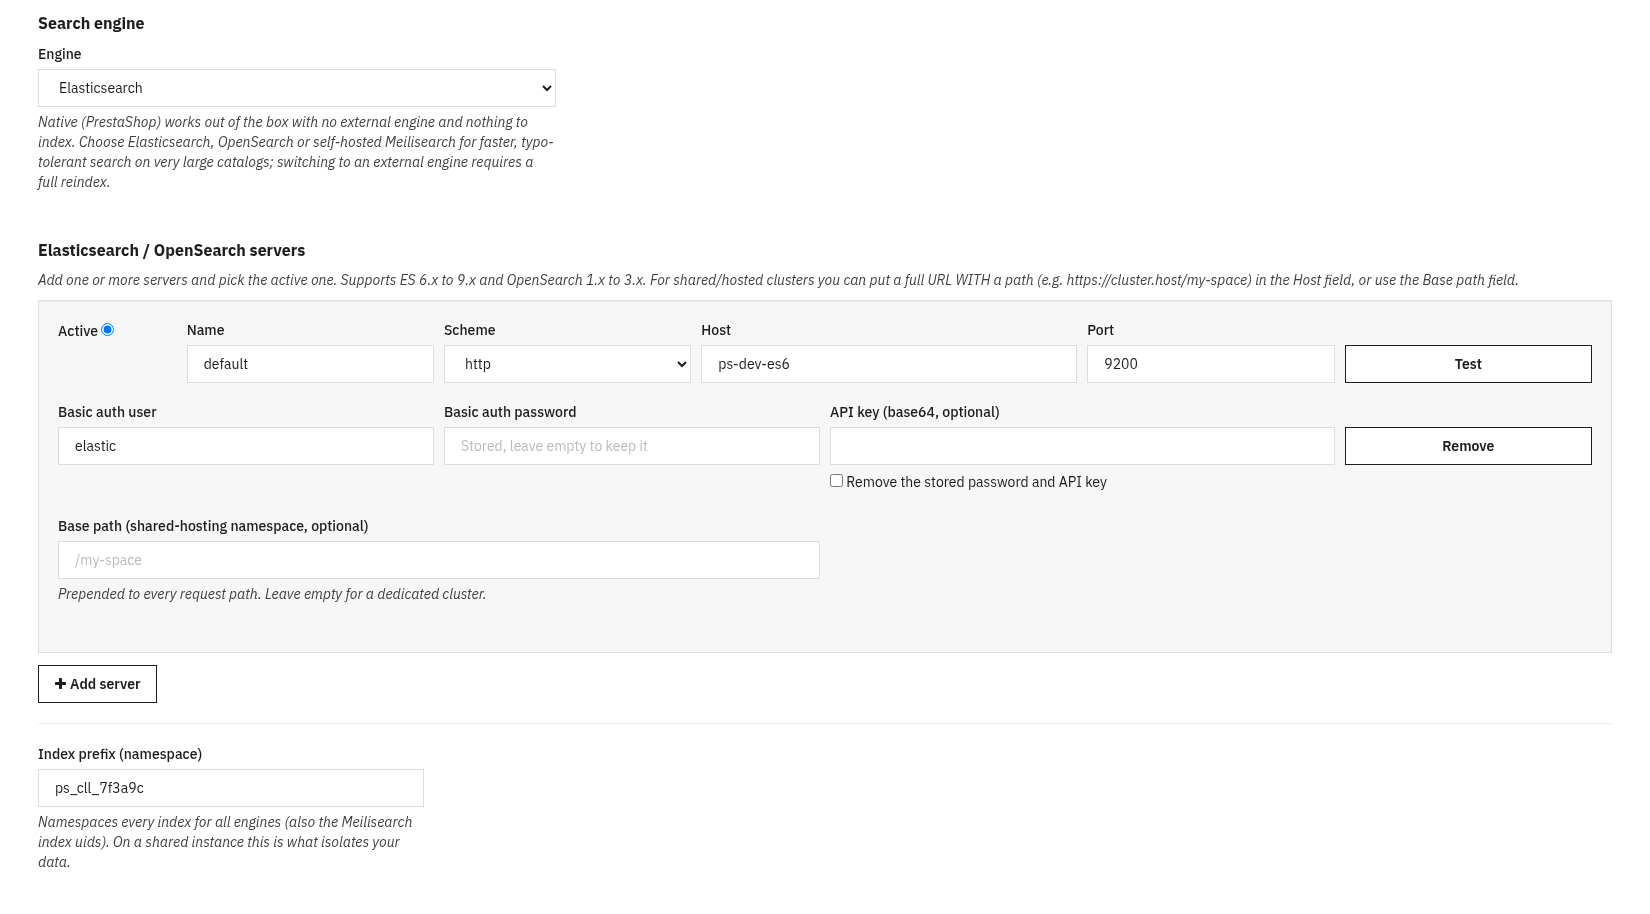Select the Port field showing 9200

click(x=1211, y=364)
